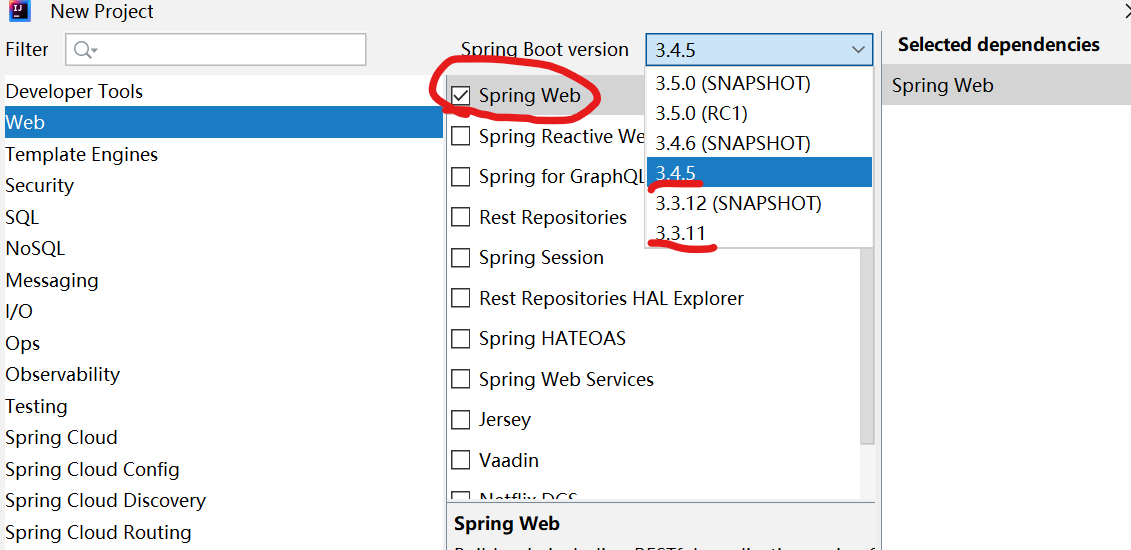The width and height of the screenshot is (1131, 550).
Task: Enable the Spring Session checkbox
Action: click(460, 257)
